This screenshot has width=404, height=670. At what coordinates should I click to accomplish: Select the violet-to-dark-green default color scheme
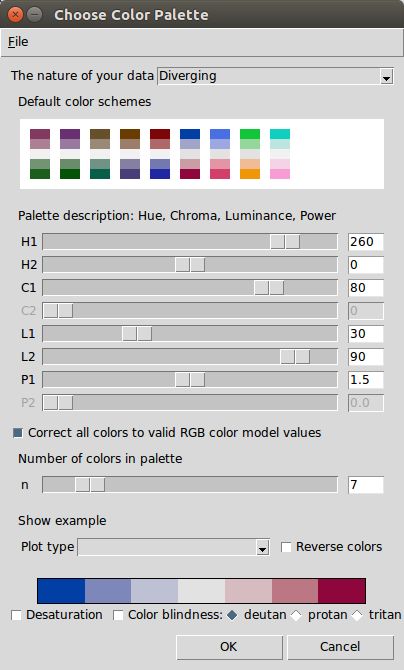point(70,154)
